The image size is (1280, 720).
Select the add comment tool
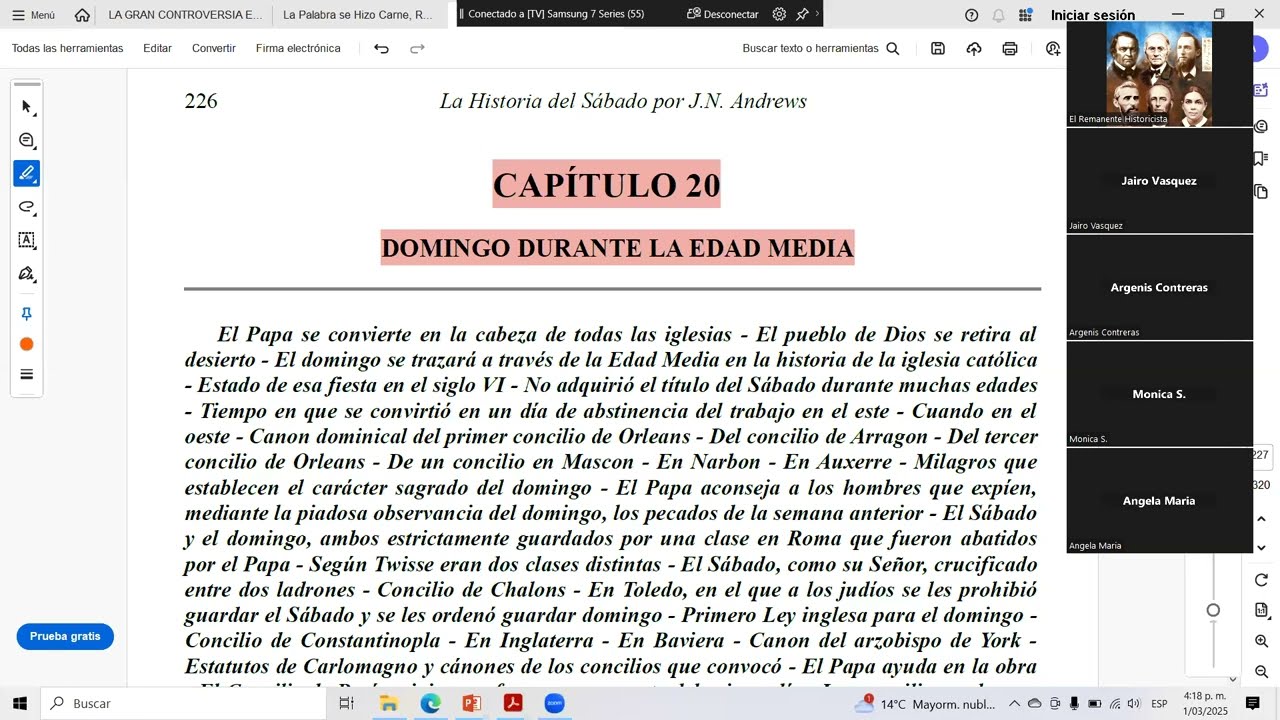(x=27, y=140)
